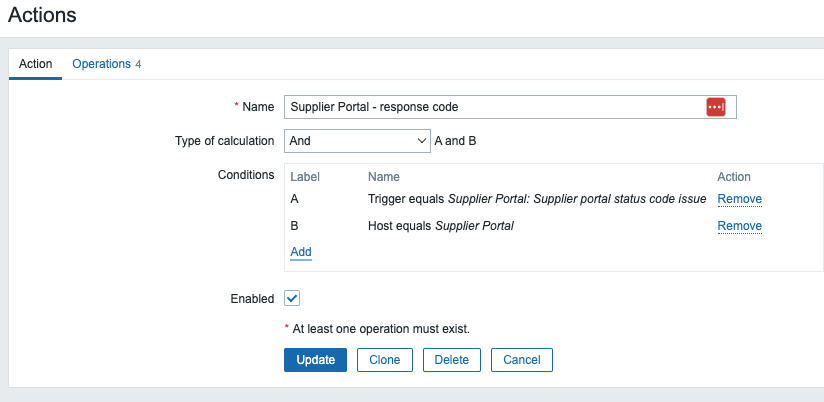
Task: Click the Enabled label text
Action: [x=252, y=298]
